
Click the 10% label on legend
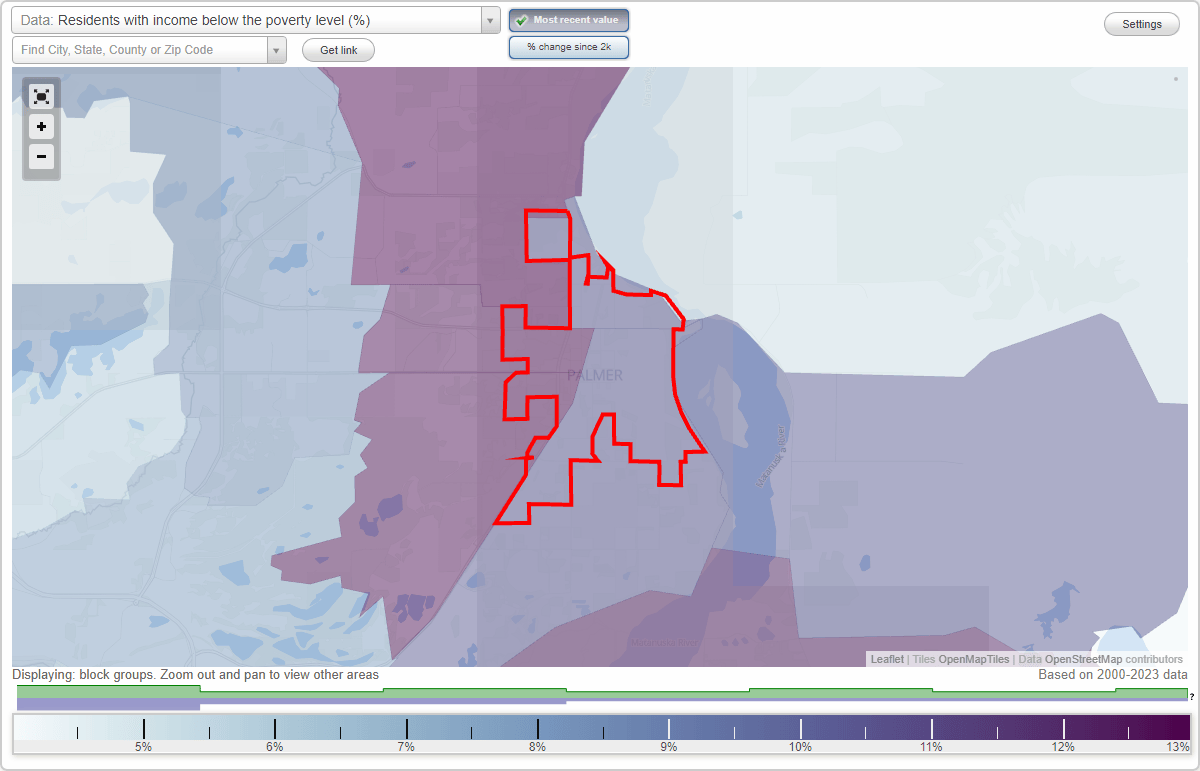click(x=800, y=747)
